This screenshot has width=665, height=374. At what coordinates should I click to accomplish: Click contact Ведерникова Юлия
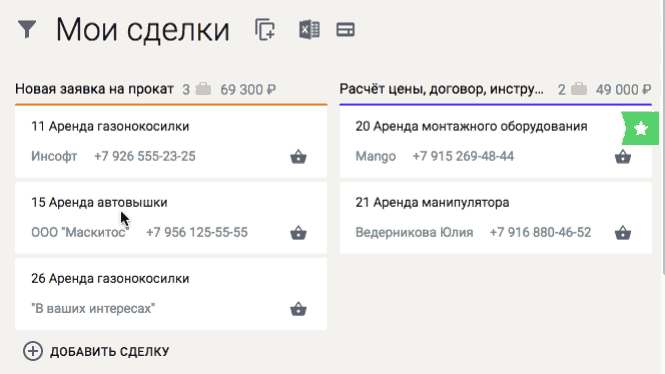(x=414, y=232)
